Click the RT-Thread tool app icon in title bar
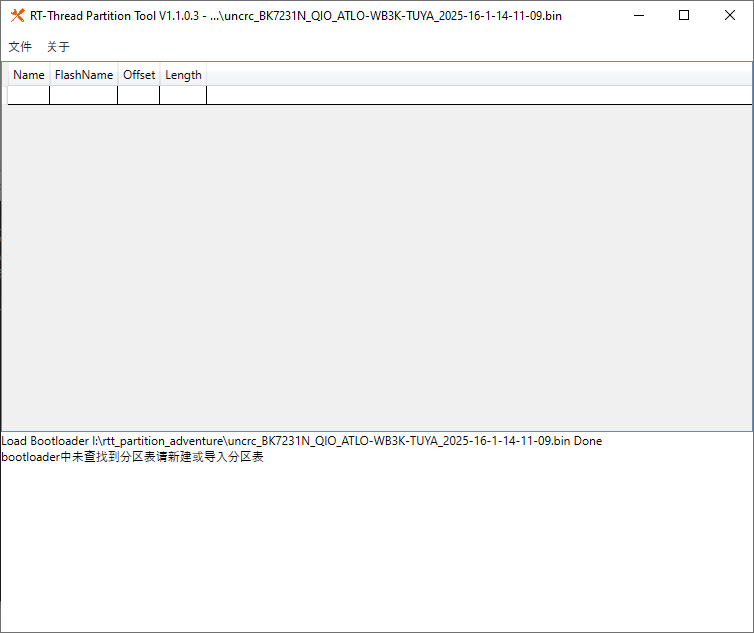This screenshot has width=754, height=633. [x=17, y=15]
